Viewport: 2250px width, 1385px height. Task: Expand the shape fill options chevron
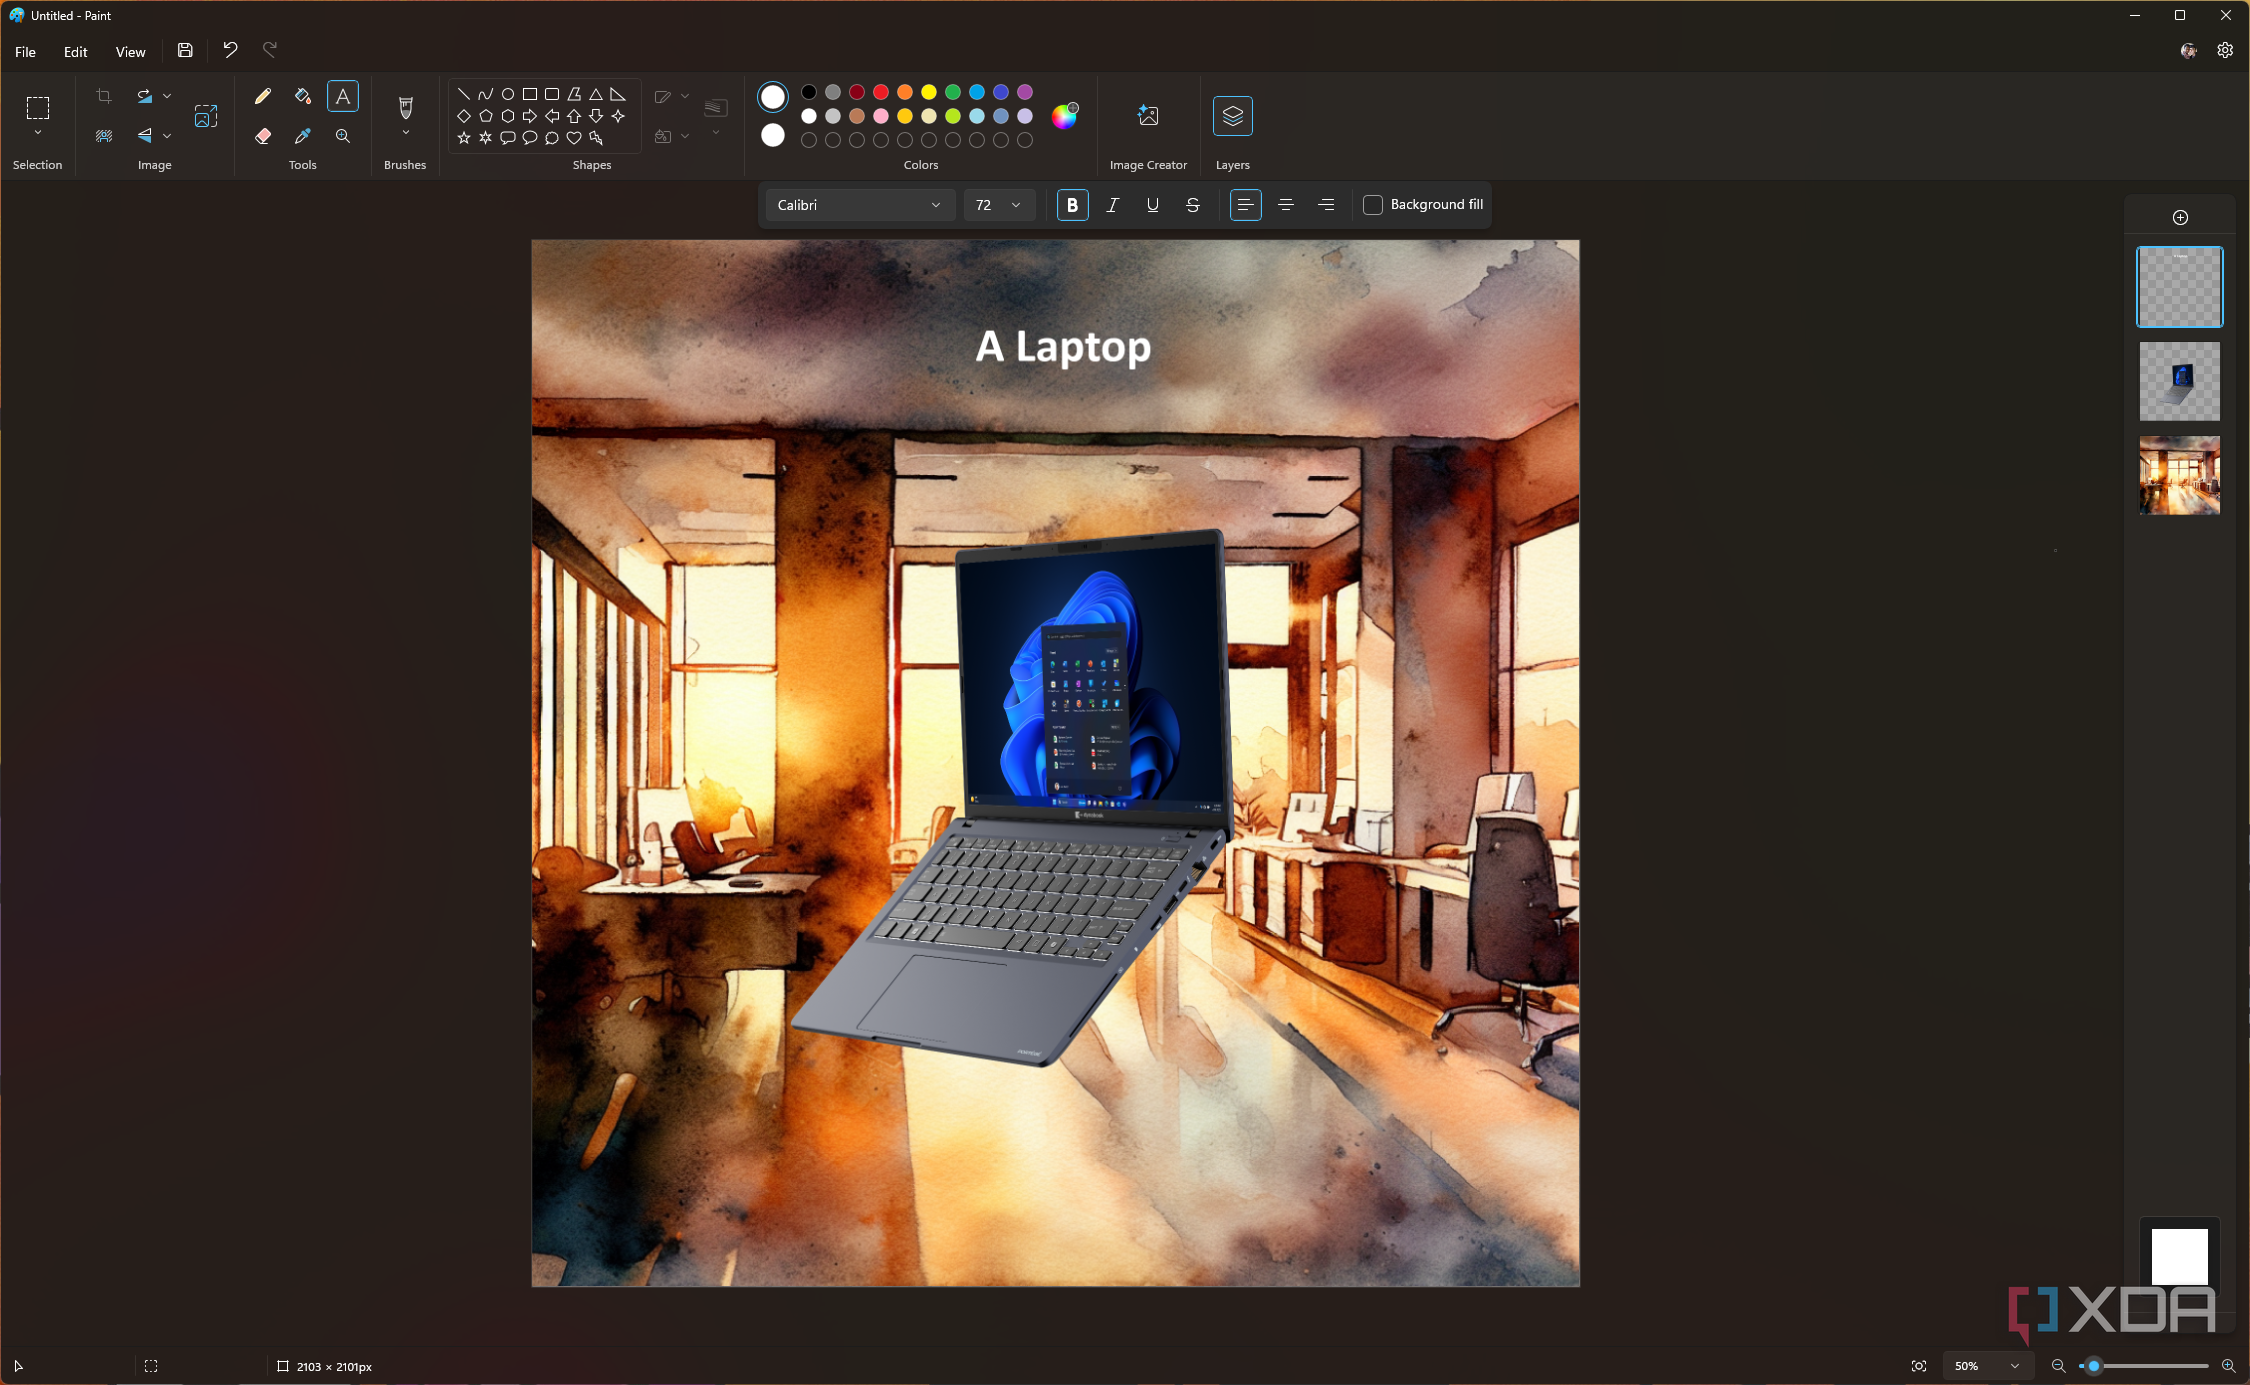685,136
